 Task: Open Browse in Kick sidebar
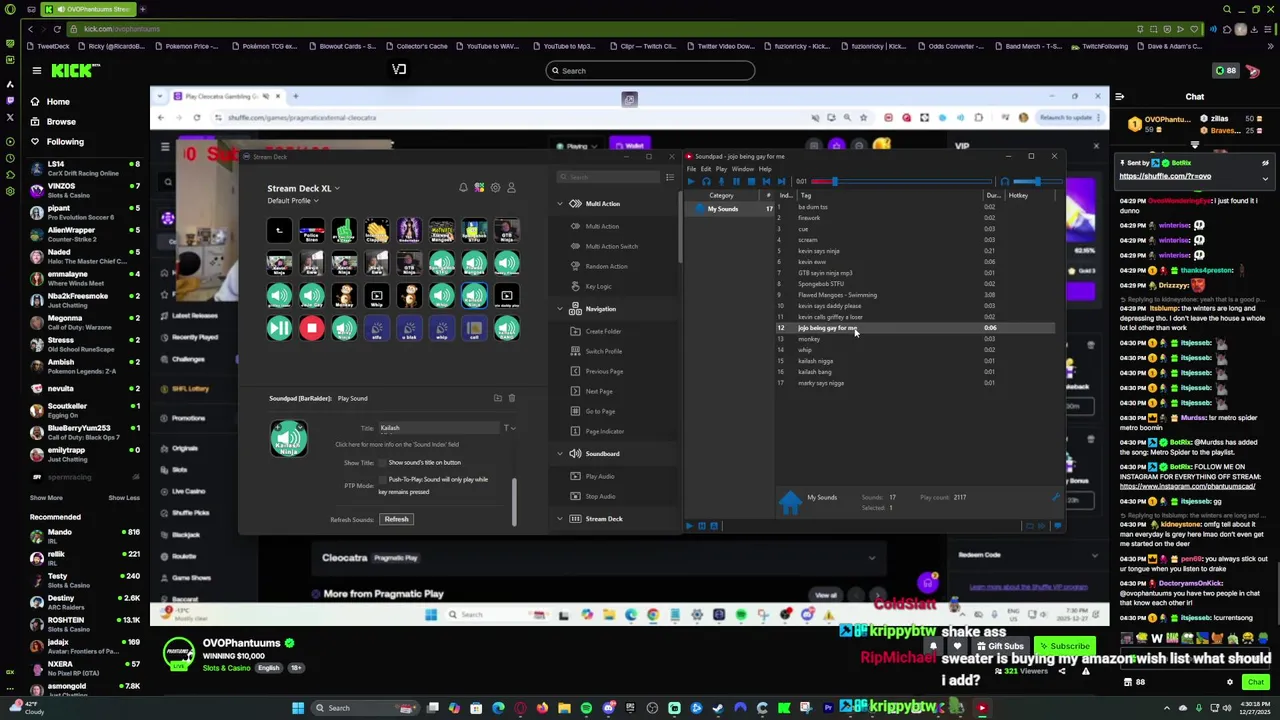[x=60, y=122]
